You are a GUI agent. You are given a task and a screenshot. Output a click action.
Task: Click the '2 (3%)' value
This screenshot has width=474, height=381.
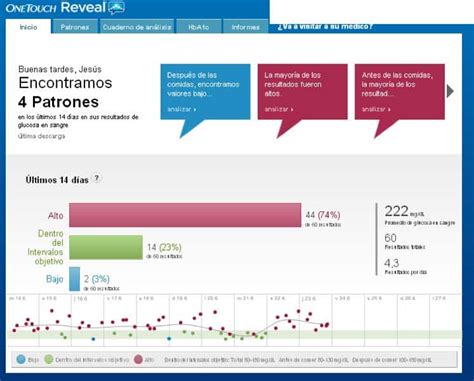click(x=97, y=279)
